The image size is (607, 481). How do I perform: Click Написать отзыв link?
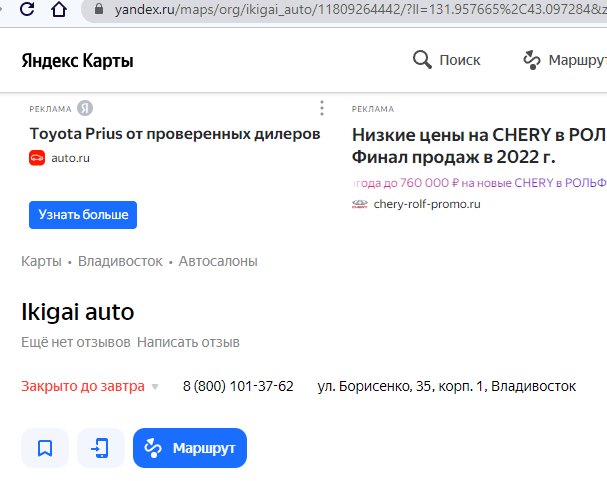pyautogui.click(x=188, y=342)
